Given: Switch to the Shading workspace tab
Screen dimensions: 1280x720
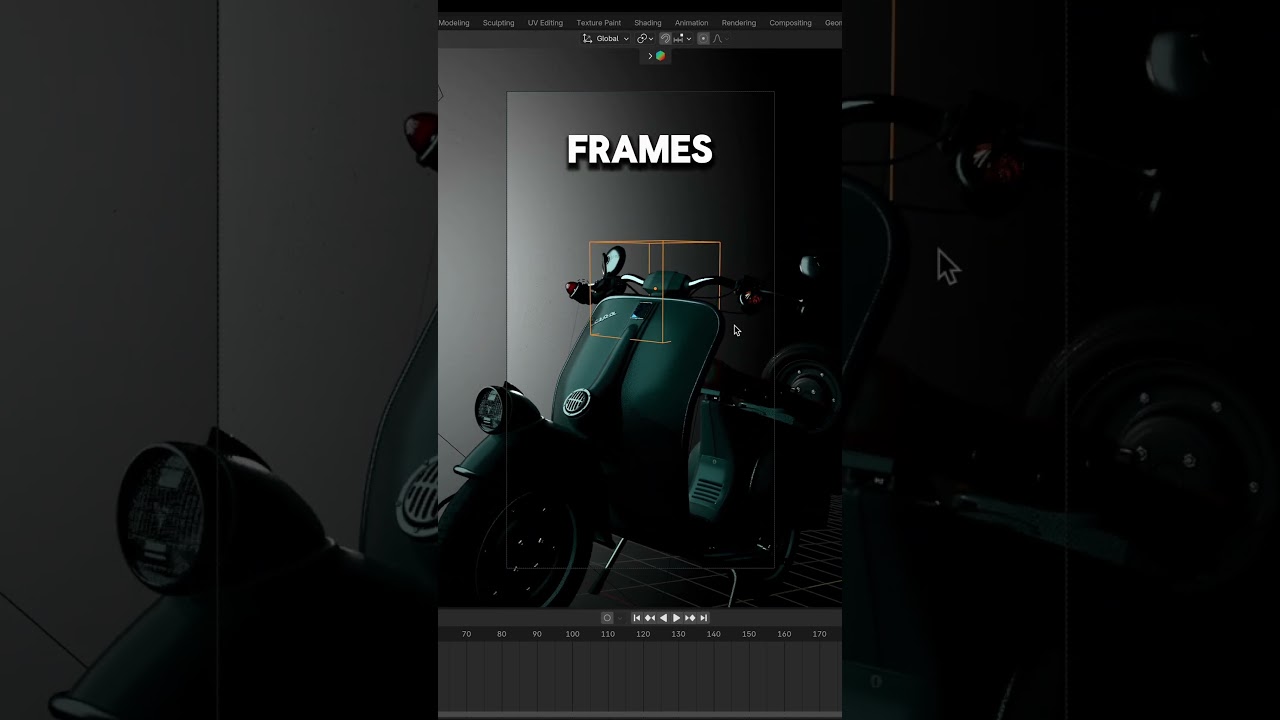Looking at the screenshot, I should (647, 23).
